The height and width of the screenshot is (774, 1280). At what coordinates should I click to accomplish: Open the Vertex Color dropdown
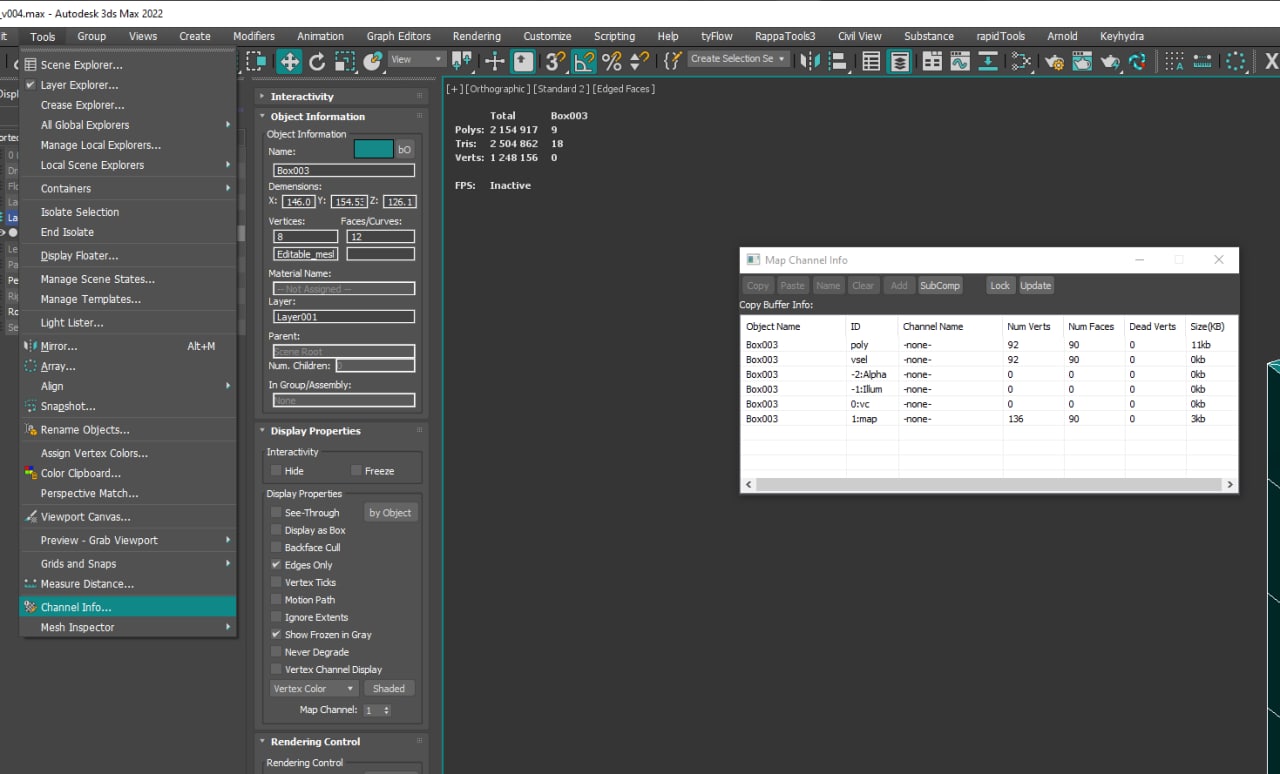coord(314,689)
